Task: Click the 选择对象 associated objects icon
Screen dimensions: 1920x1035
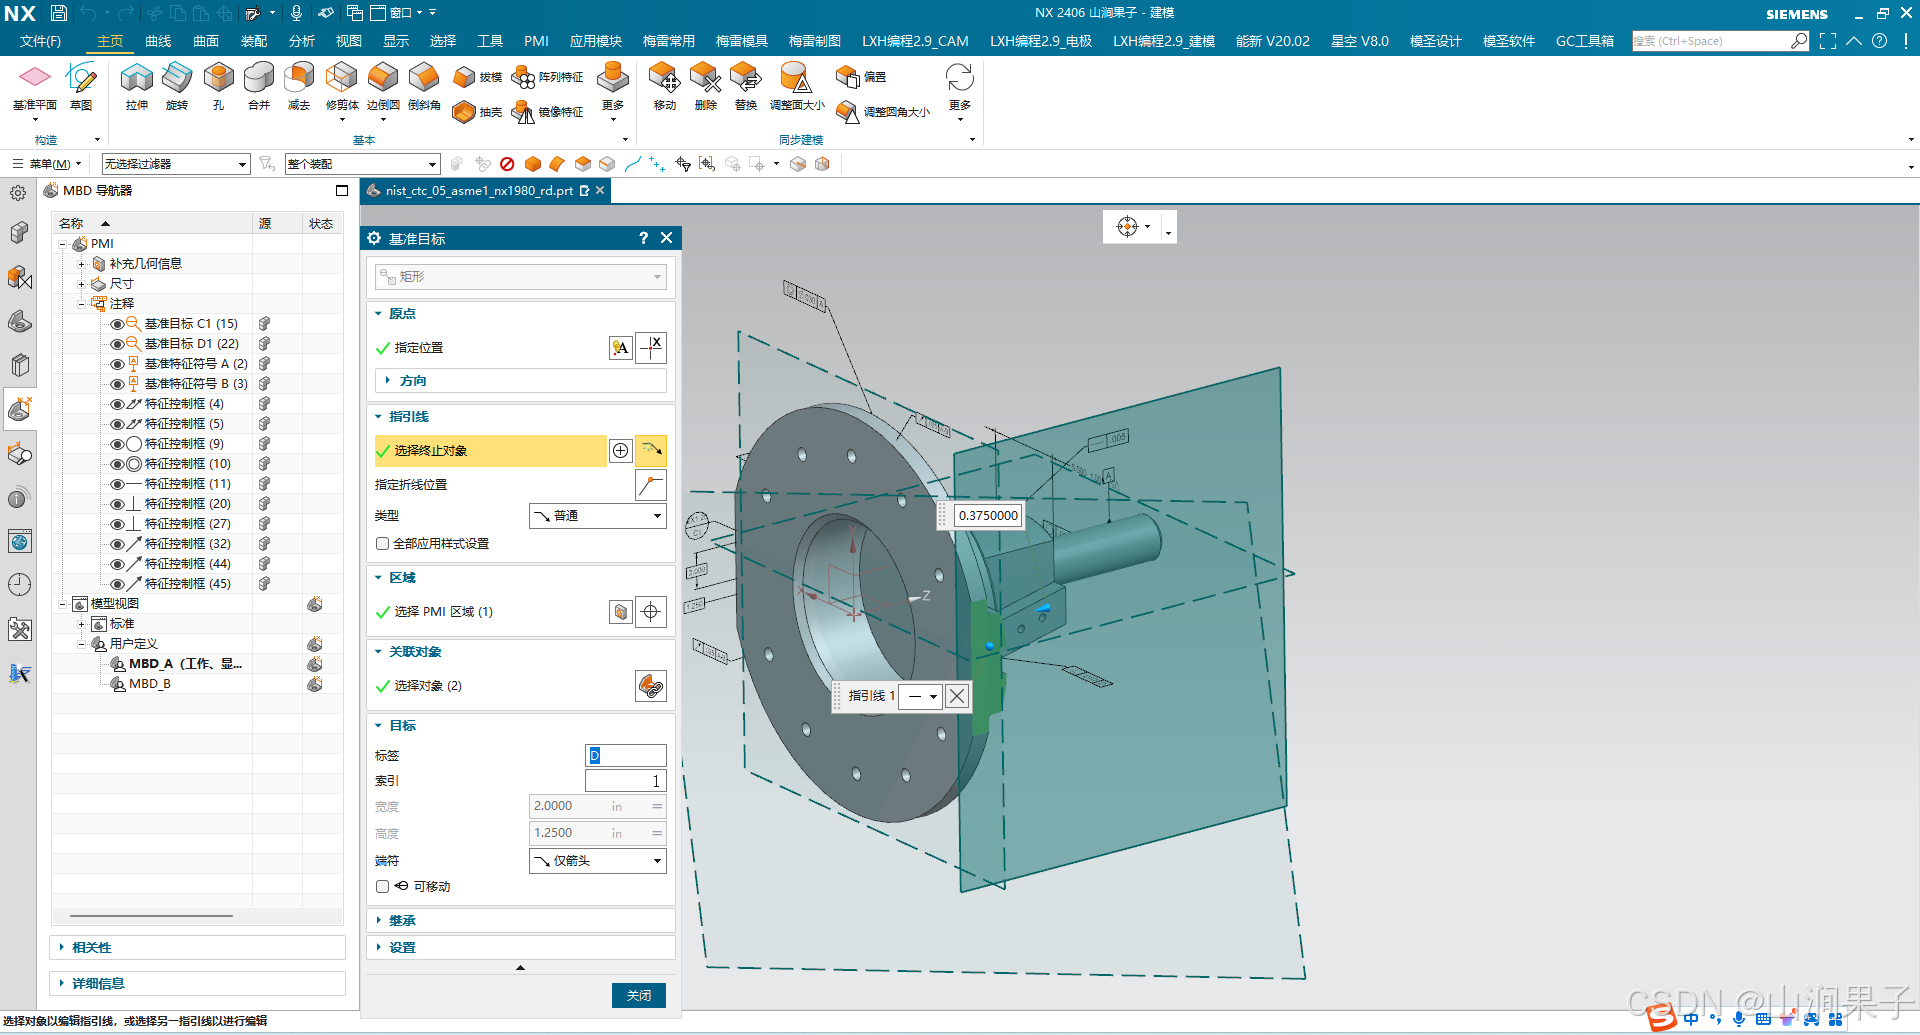Action: point(651,686)
